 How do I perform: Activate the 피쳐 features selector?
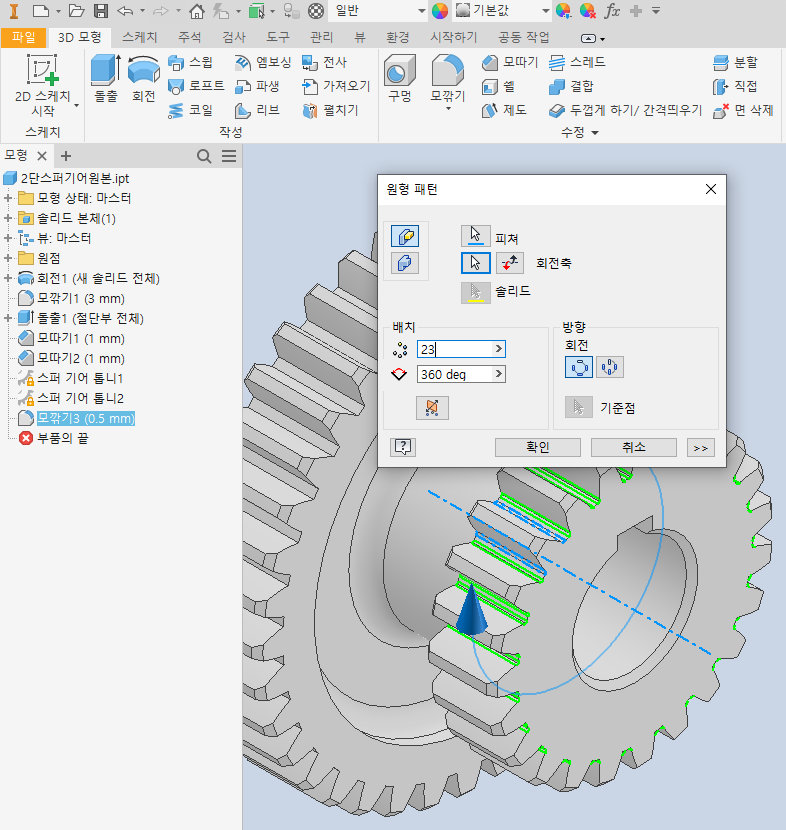click(x=475, y=236)
